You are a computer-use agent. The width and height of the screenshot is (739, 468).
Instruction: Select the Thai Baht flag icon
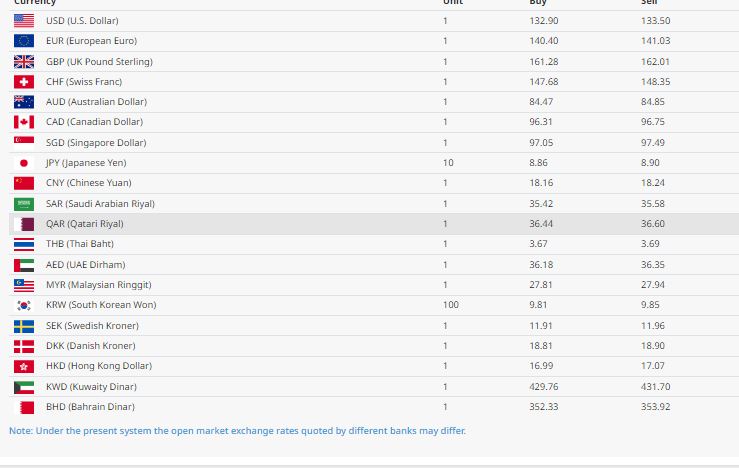click(24, 244)
